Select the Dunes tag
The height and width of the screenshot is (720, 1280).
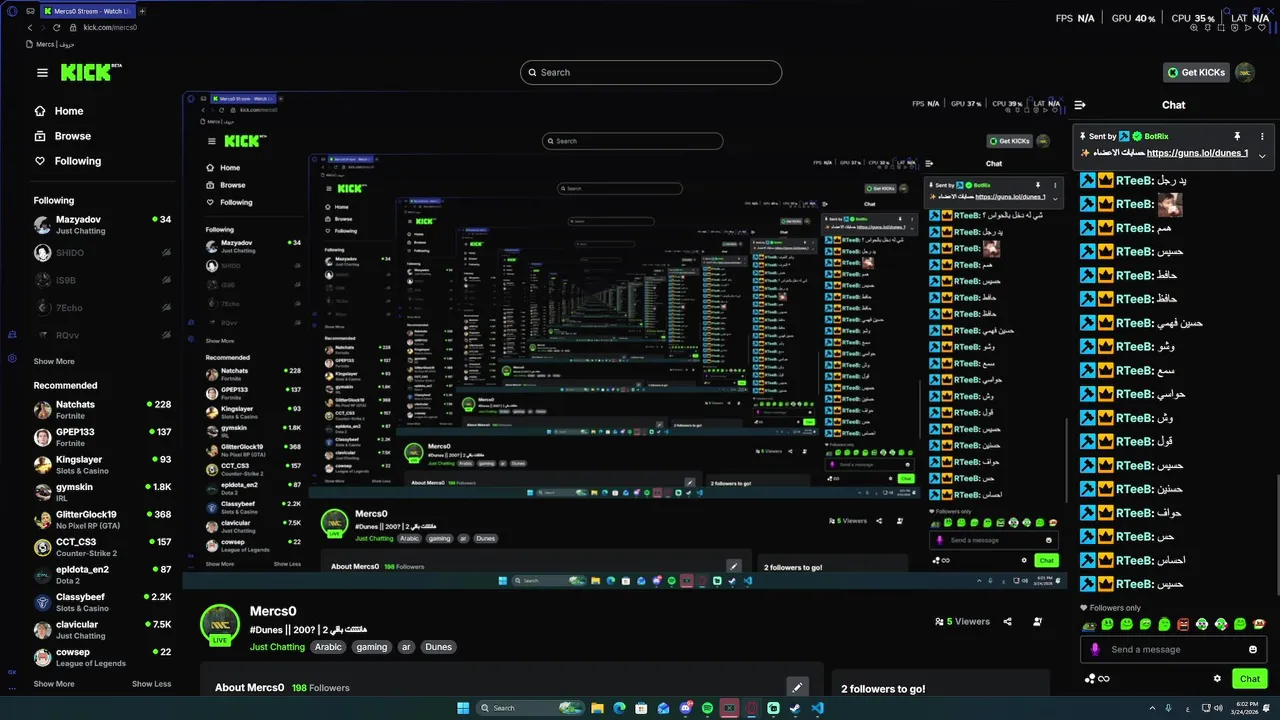click(x=437, y=647)
